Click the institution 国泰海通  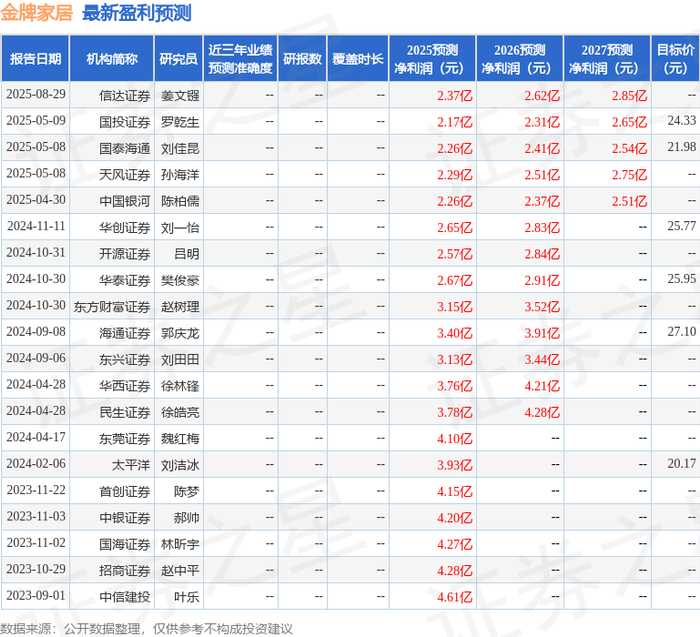pos(125,148)
